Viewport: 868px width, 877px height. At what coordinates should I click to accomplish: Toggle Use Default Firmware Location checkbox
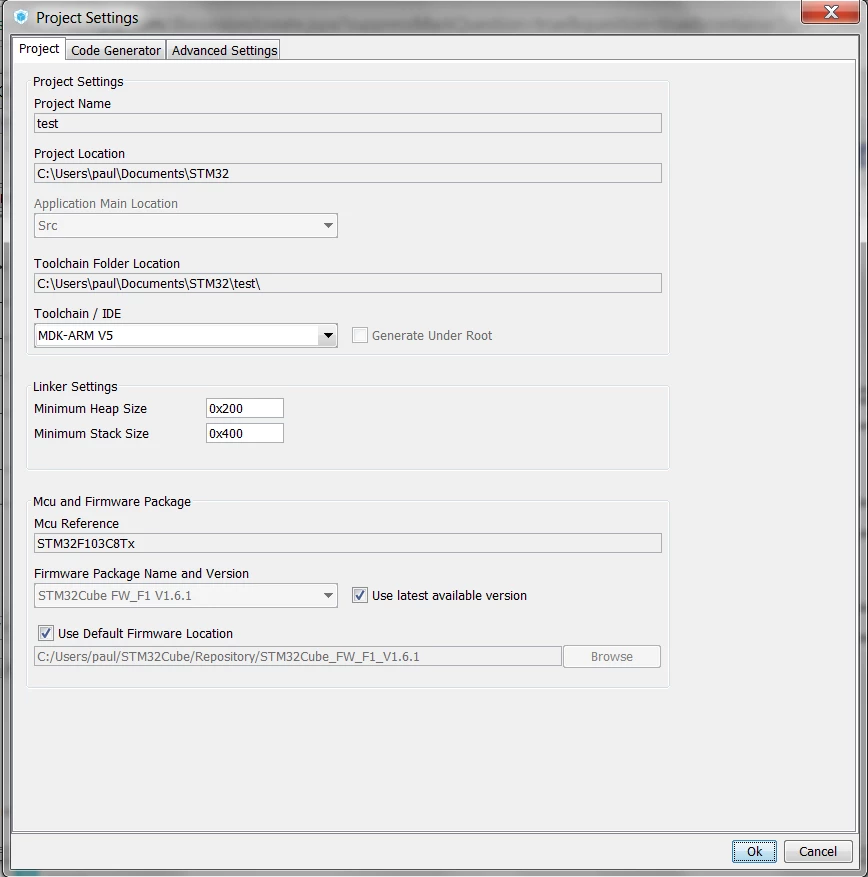pyautogui.click(x=46, y=633)
